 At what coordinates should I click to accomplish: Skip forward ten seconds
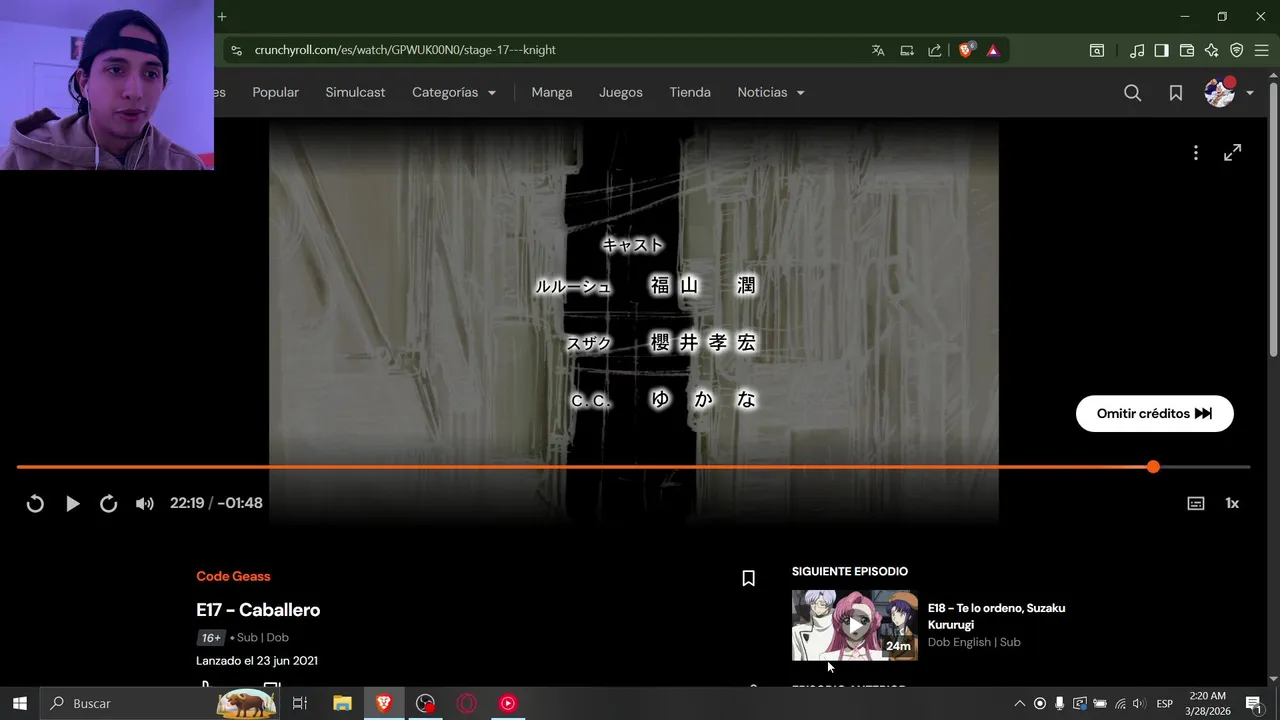108,504
